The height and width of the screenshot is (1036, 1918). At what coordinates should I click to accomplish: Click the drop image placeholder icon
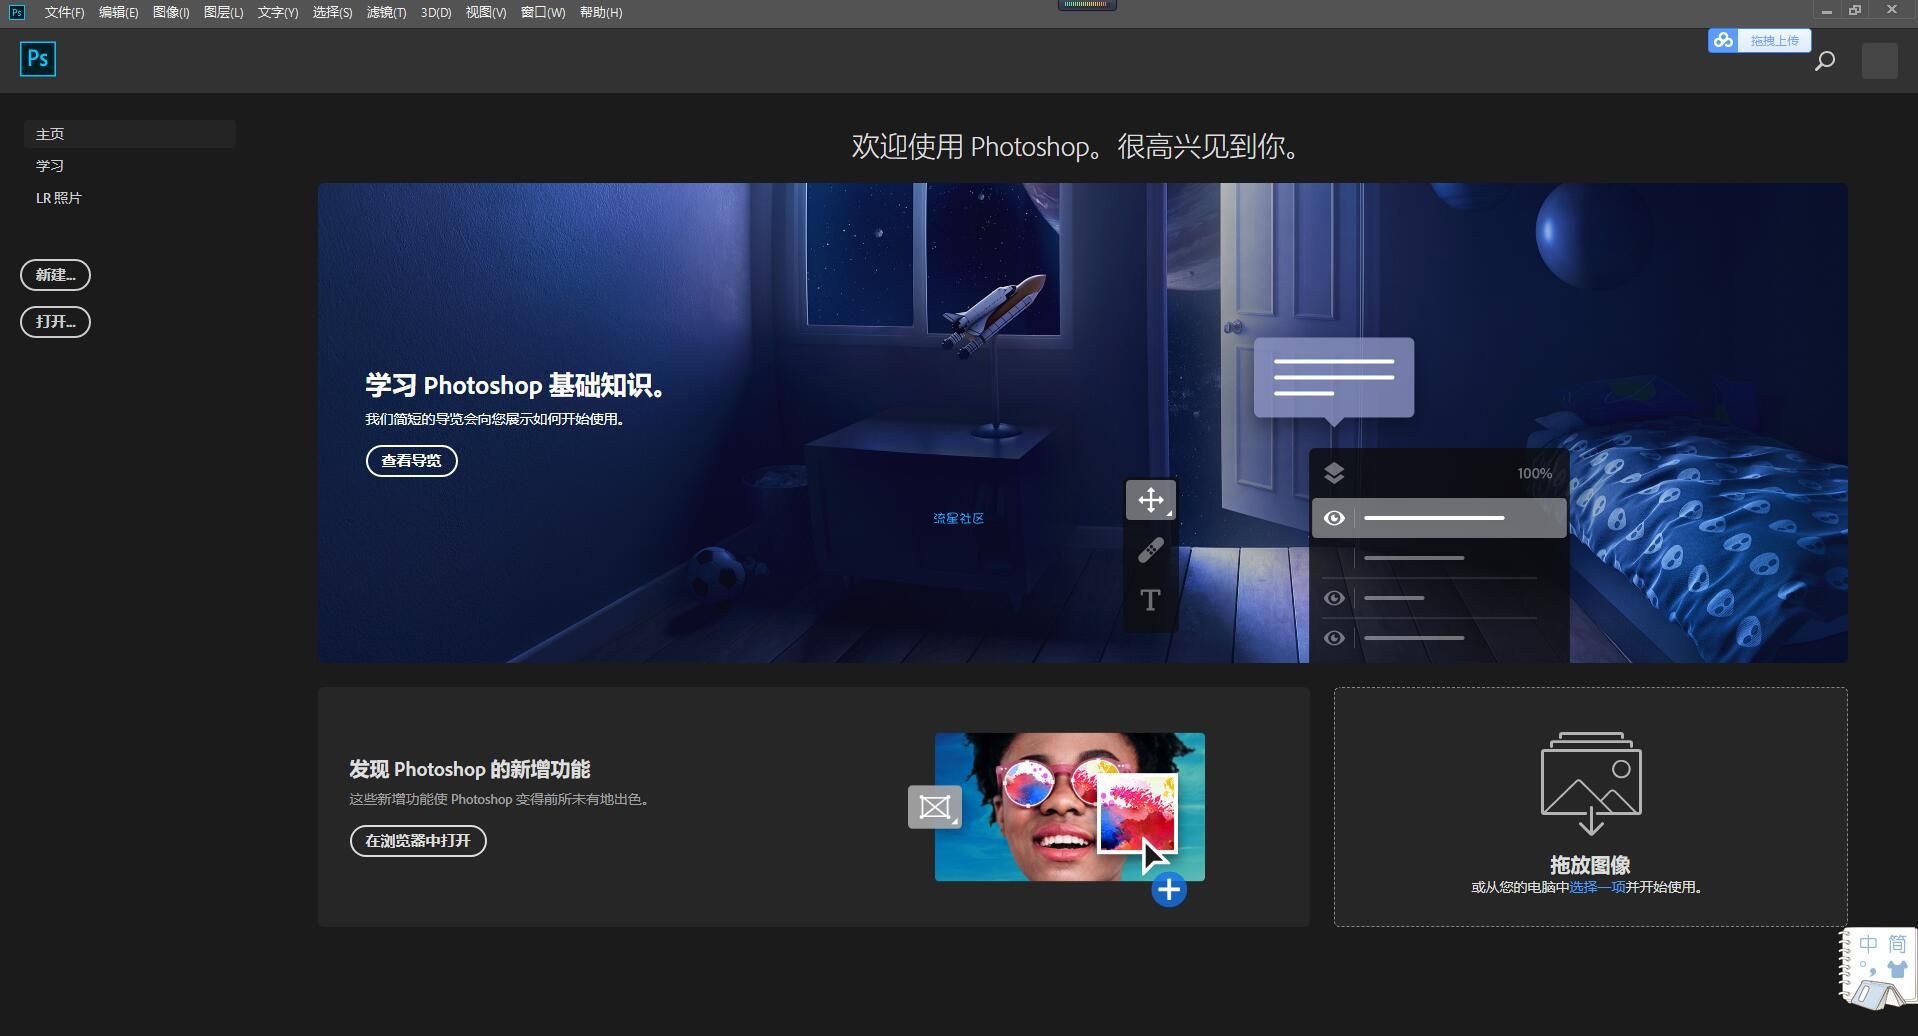click(x=1591, y=783)
